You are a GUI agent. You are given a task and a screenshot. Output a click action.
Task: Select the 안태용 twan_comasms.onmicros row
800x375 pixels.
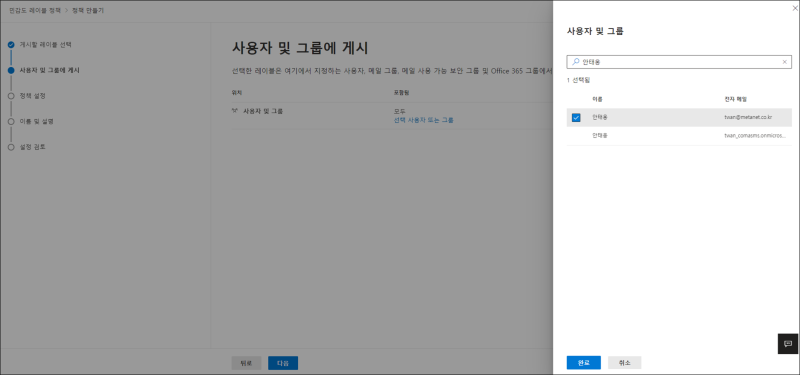pos(679,136)
